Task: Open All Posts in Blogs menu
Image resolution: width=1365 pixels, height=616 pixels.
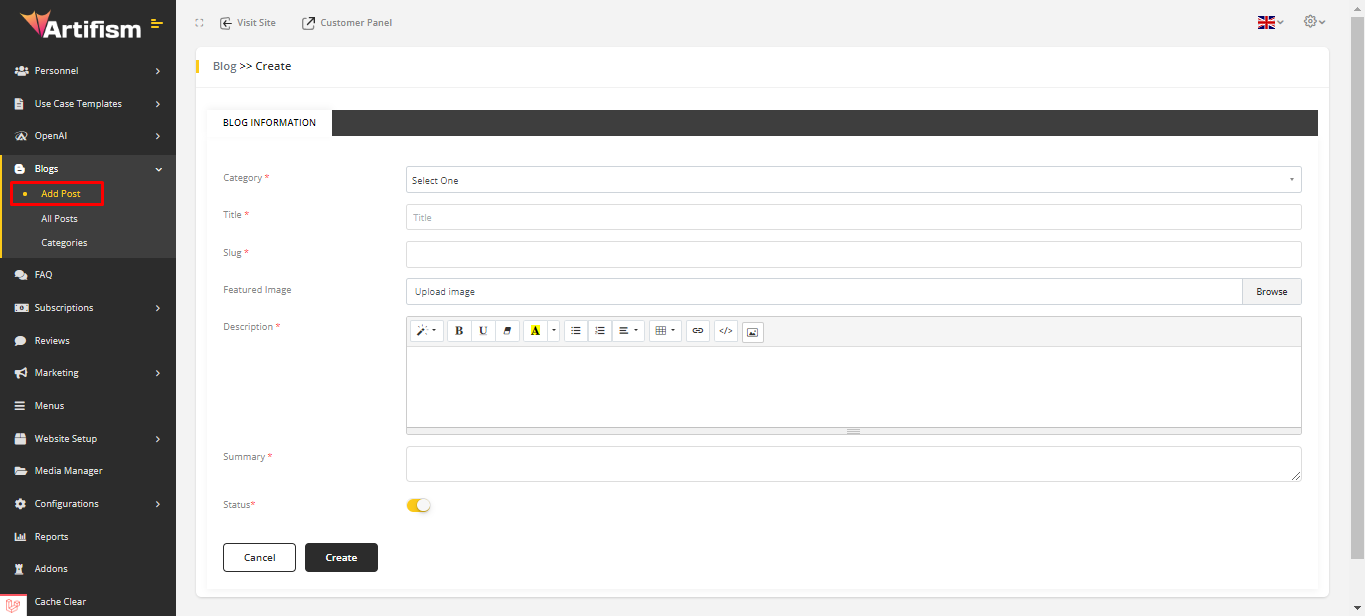Action: (59, 219)
